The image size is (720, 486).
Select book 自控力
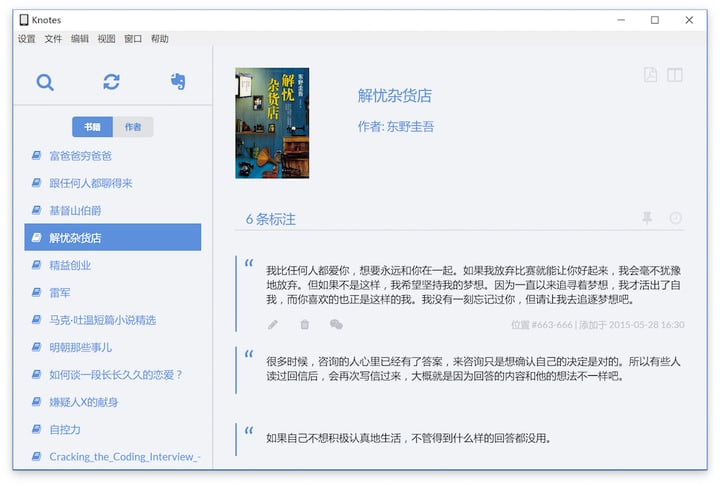(x=112, y=429)
